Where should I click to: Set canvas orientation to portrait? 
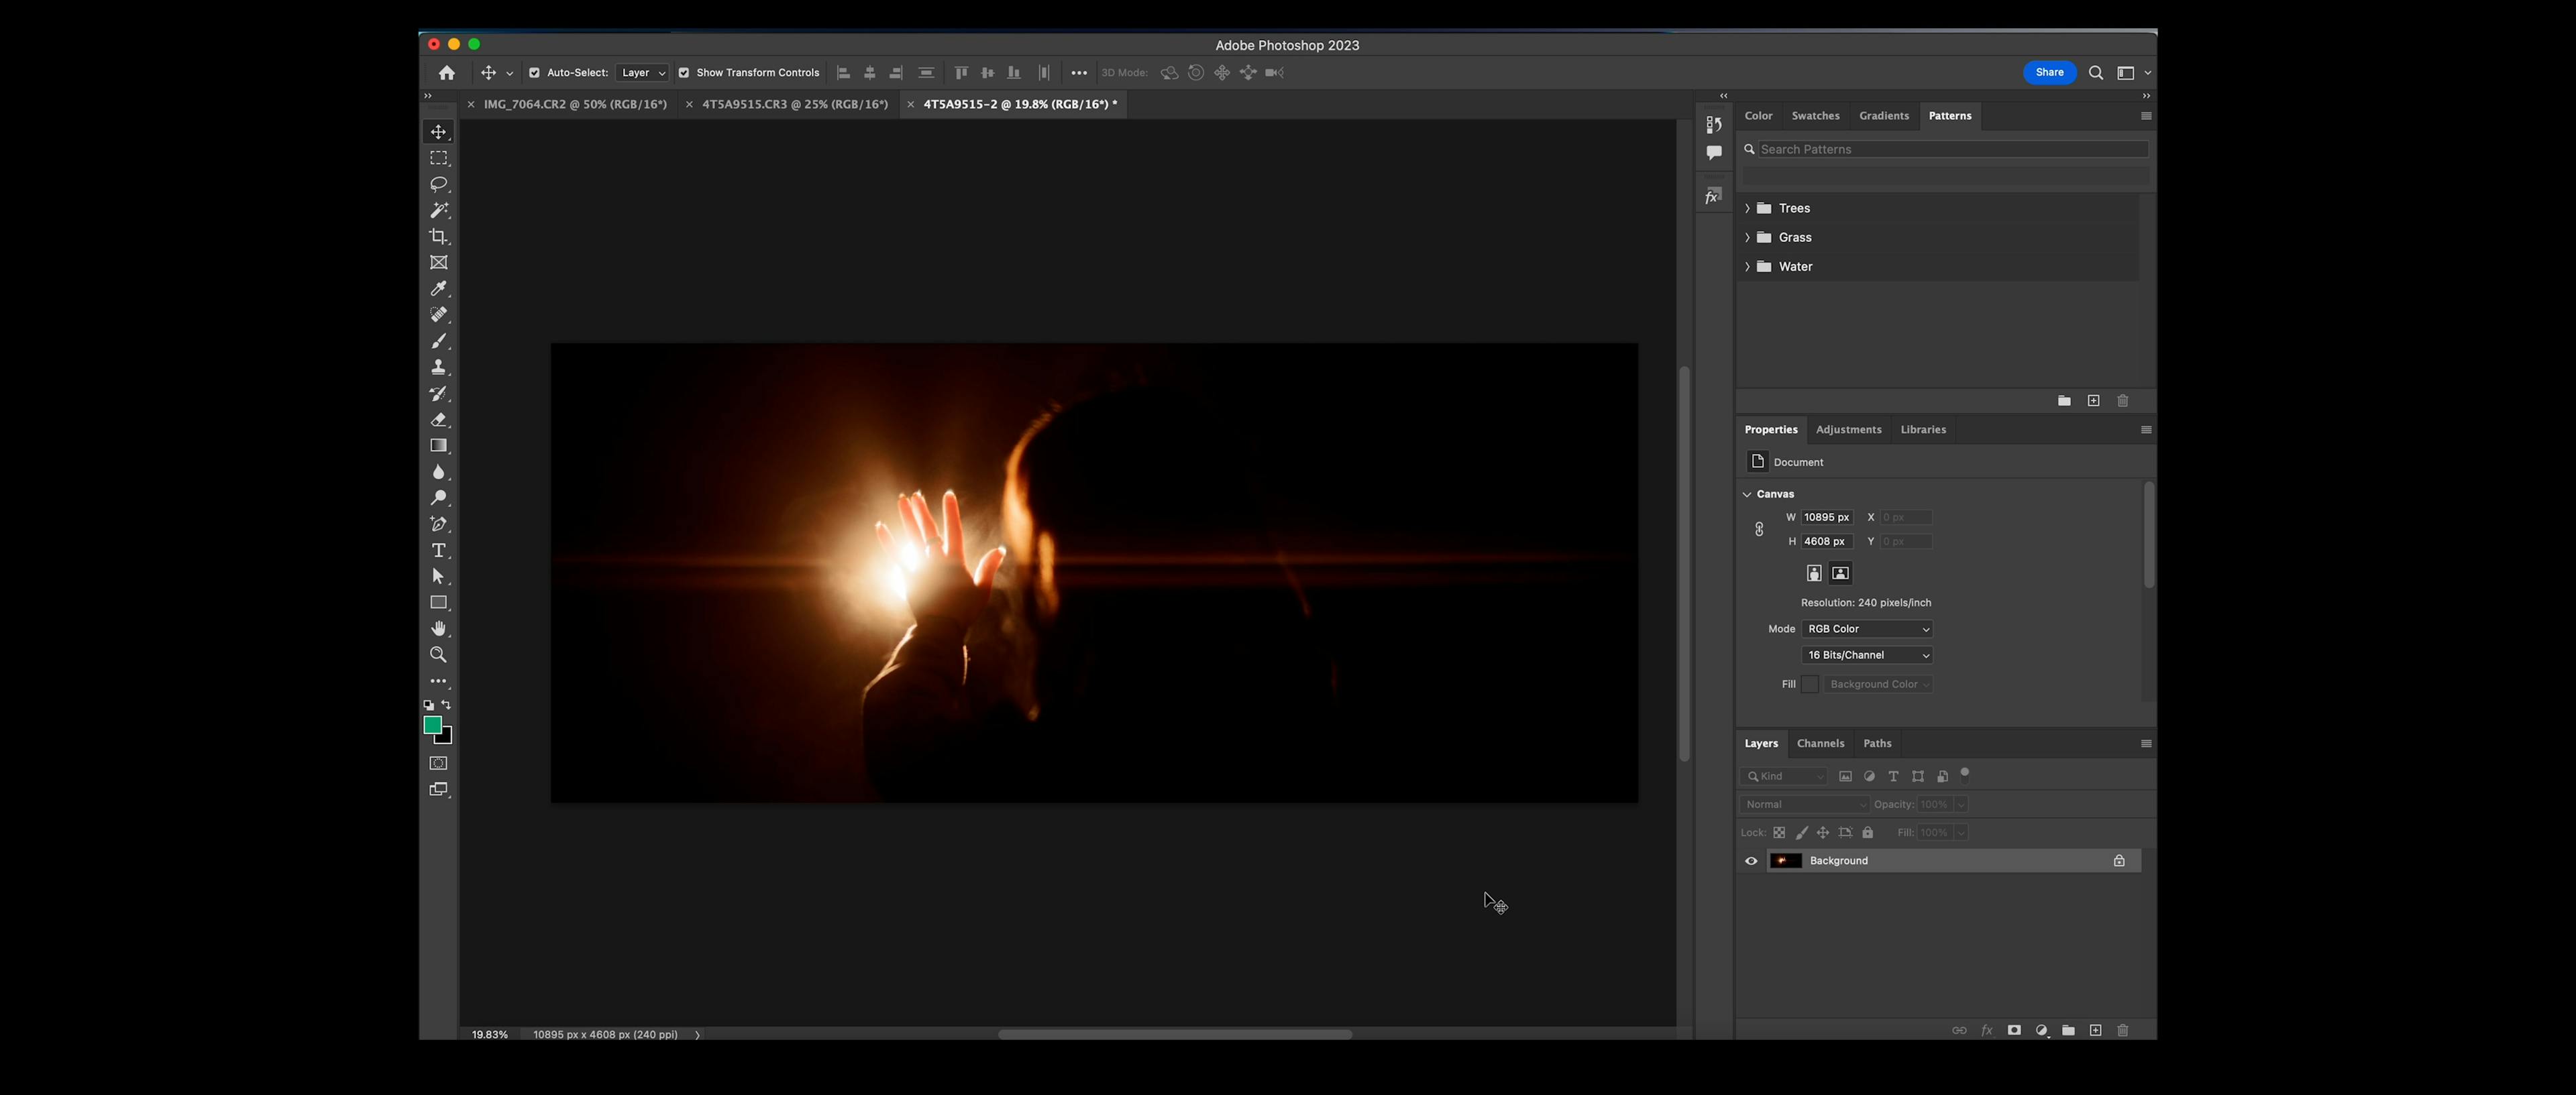1813,573
